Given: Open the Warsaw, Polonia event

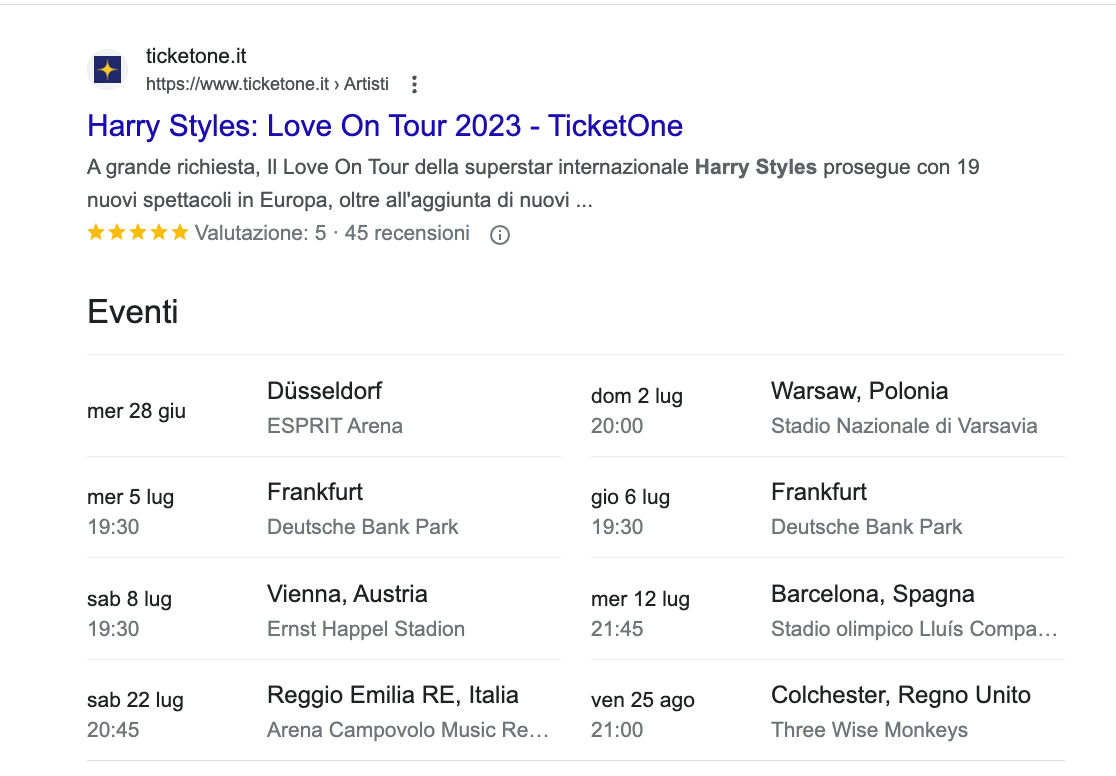Looking at the screenshot, I should (x=828, y=407).
